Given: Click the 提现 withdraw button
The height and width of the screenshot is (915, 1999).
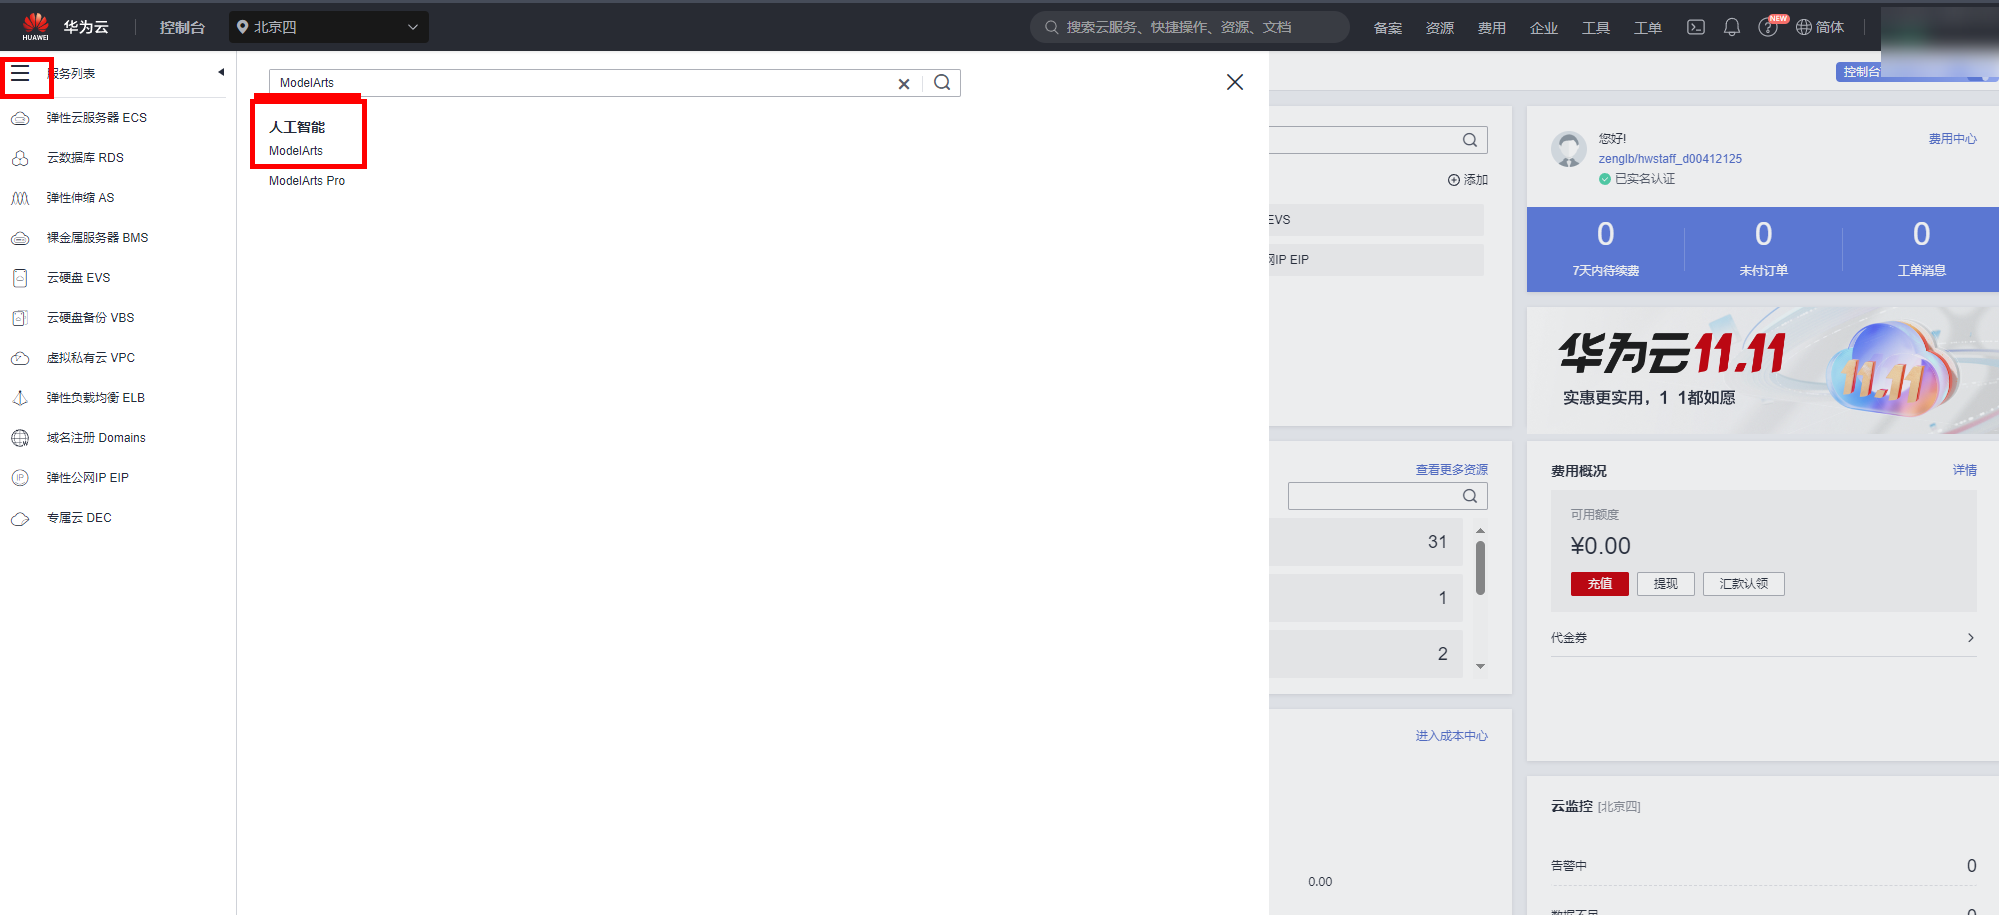Looking at the screenshot, I should [x=1666, y=584].
